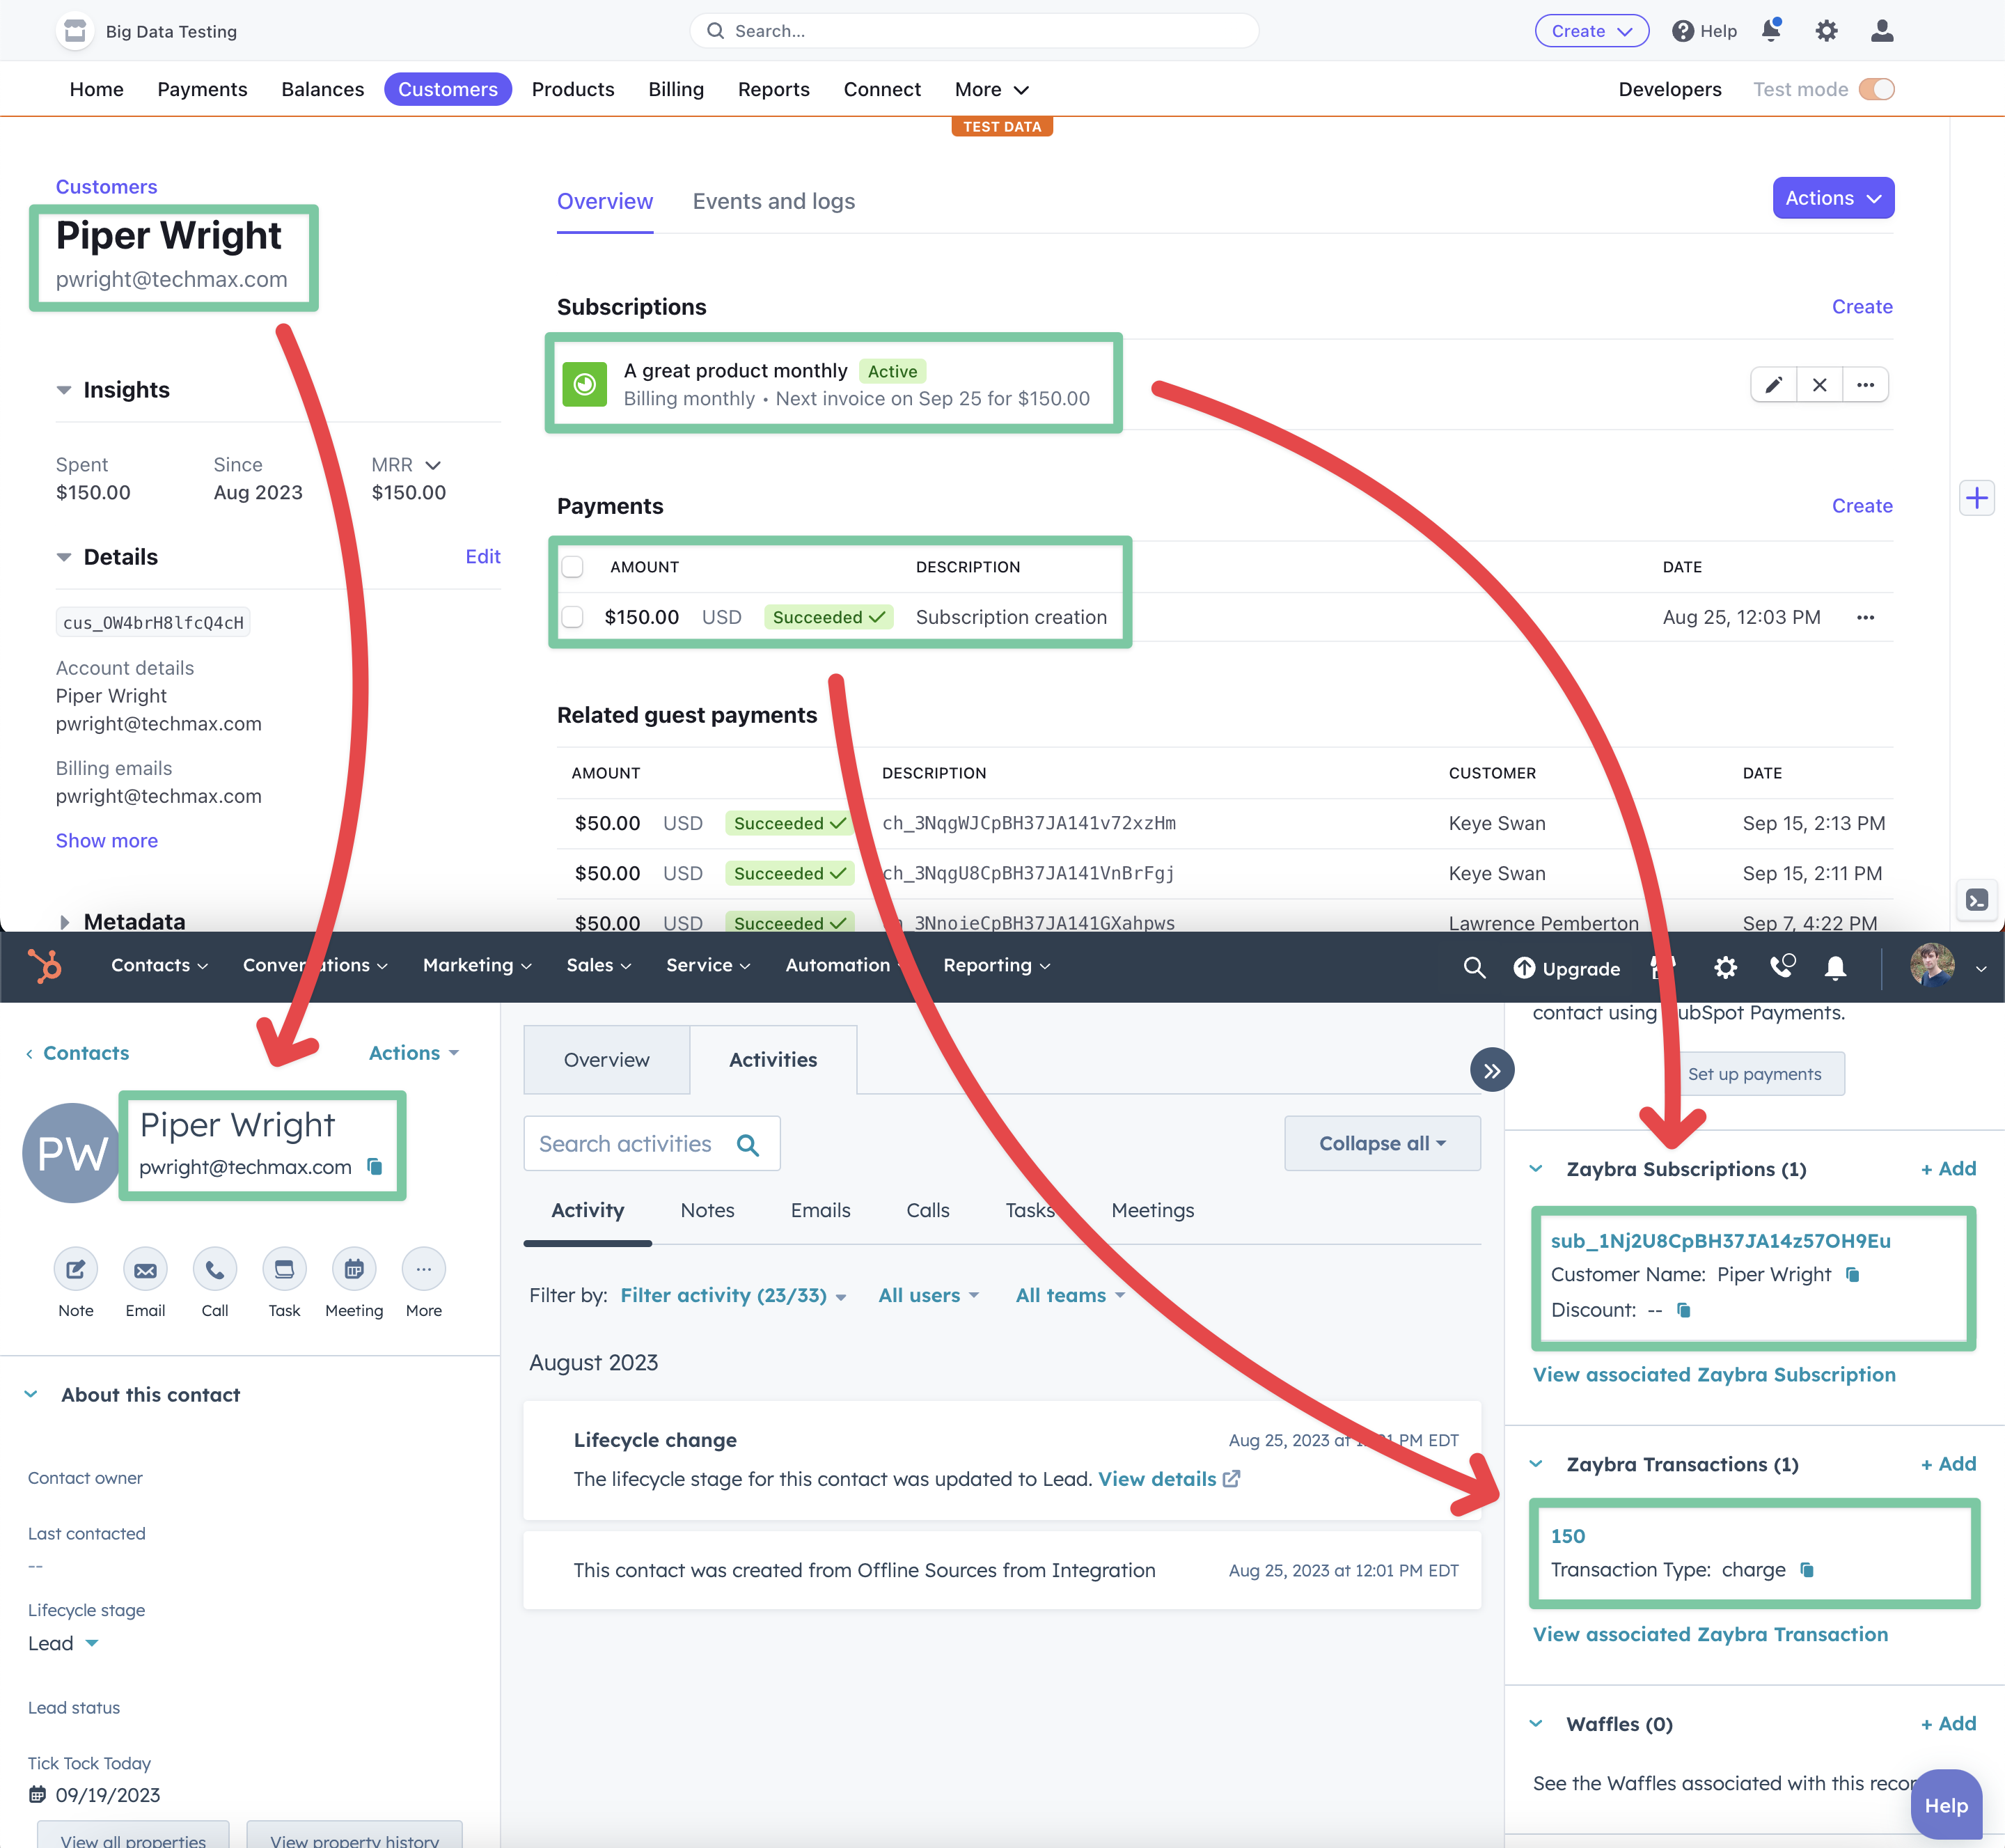Viewport: 2005px width, 1848px height.
Task: Click View associated Zaybra Subscription
Action: (1713, 1374)
